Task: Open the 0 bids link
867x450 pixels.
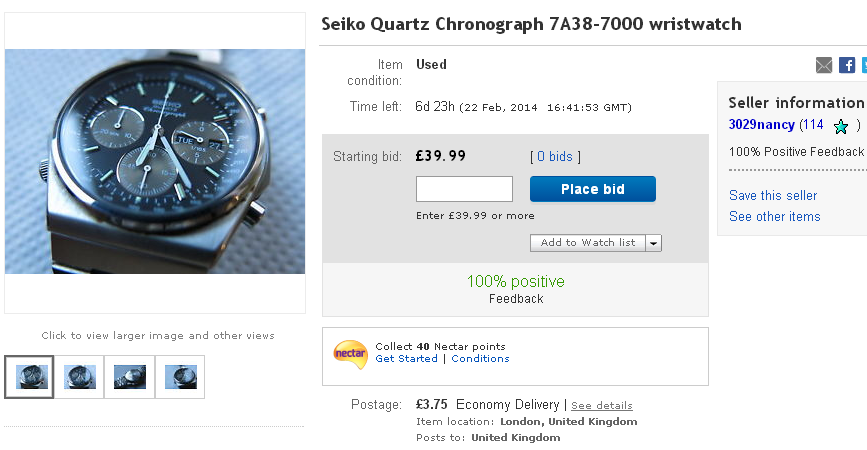Action: coord(555,157)
